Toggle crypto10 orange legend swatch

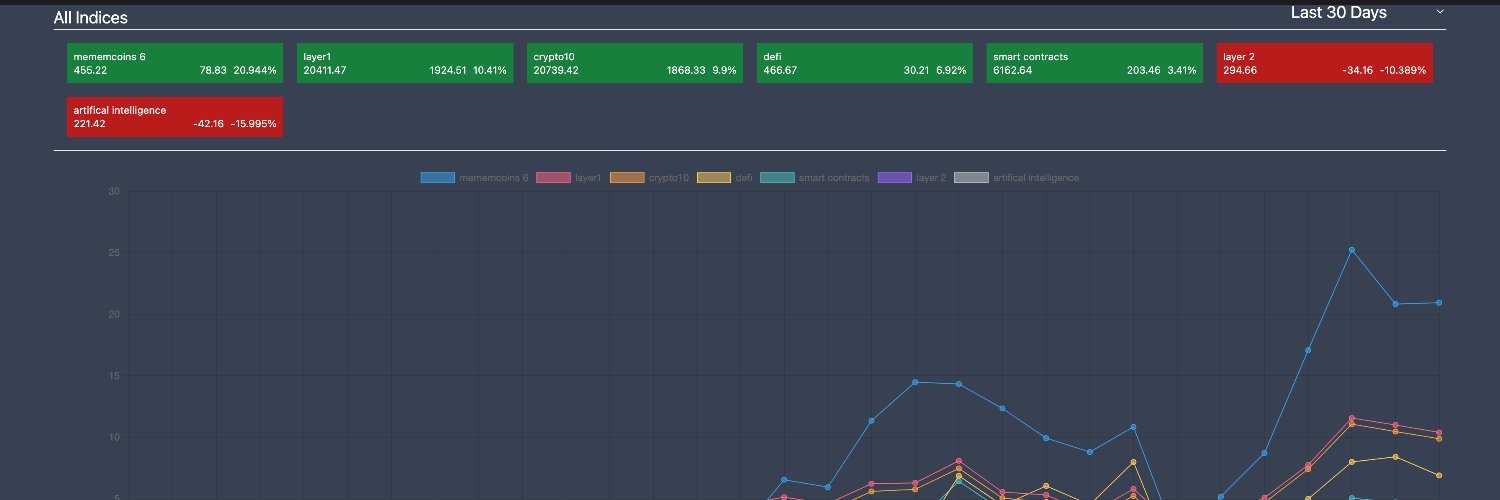click(x=627, y=178)
